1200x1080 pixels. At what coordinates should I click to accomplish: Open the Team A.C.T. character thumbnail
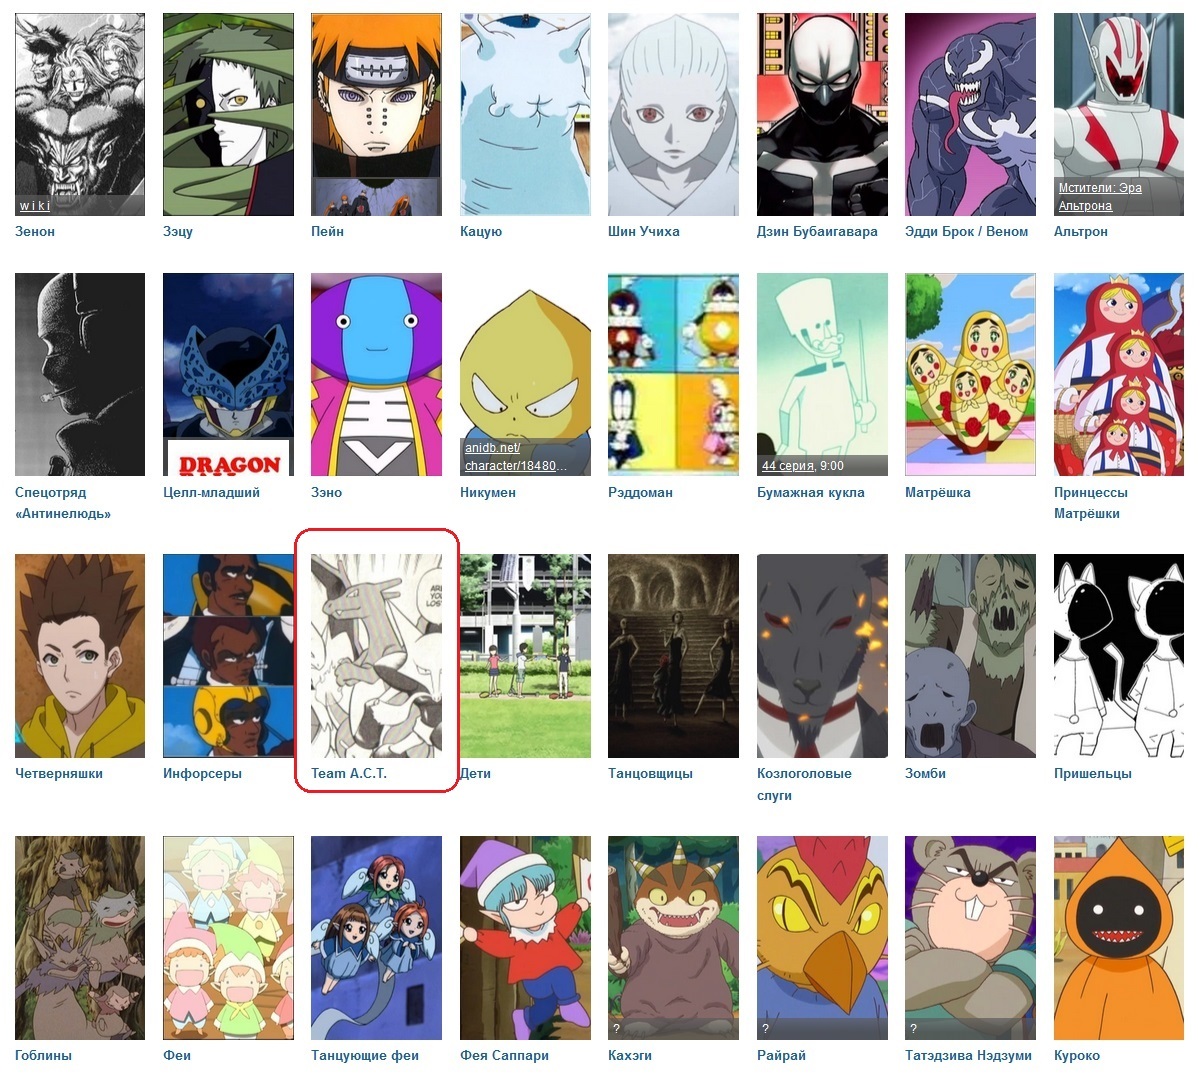376,656
